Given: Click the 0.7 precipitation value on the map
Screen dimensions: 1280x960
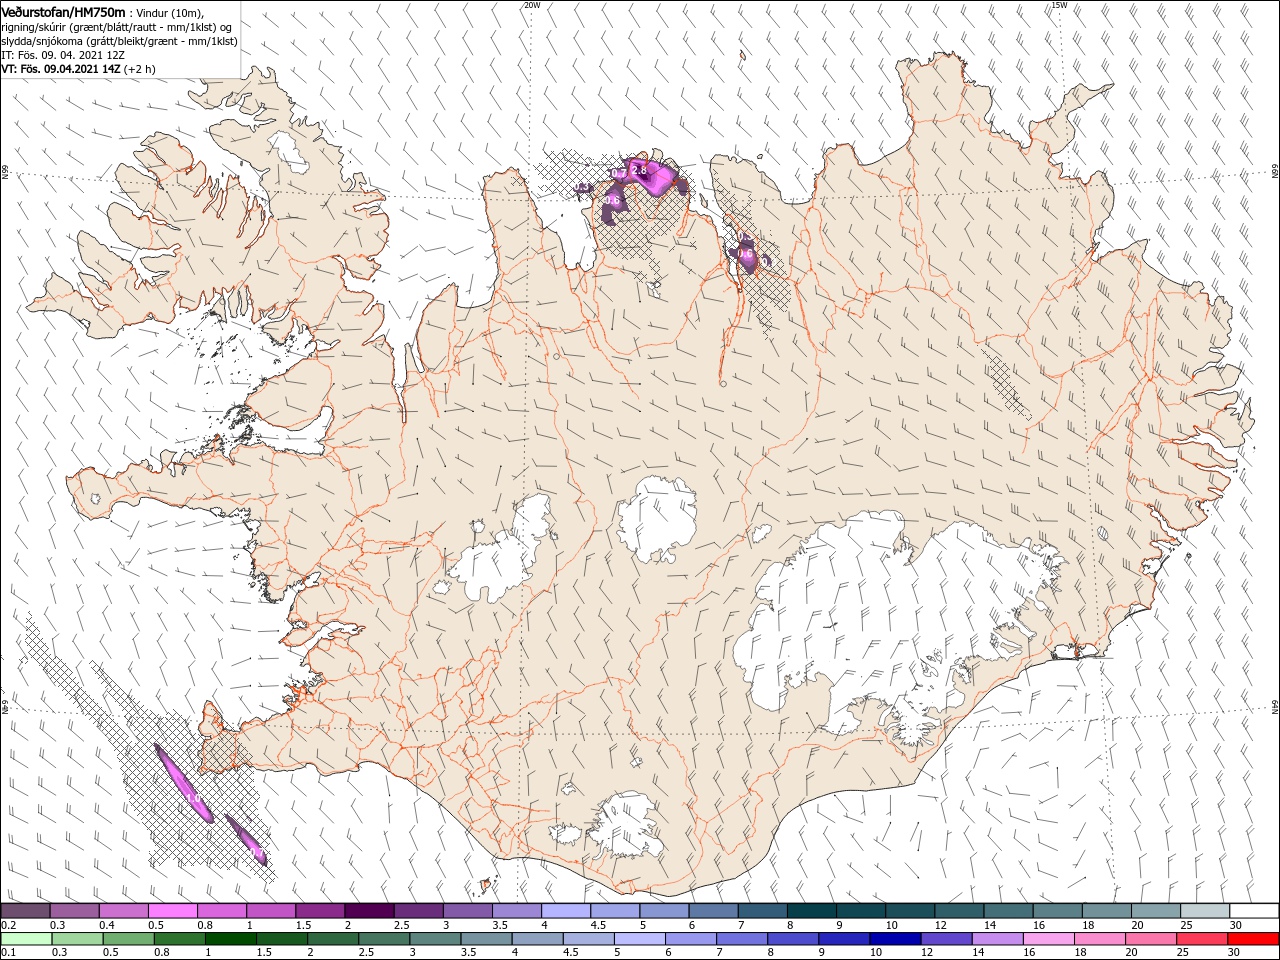Looking at the screenshot, I should click(x=618, y=174).
